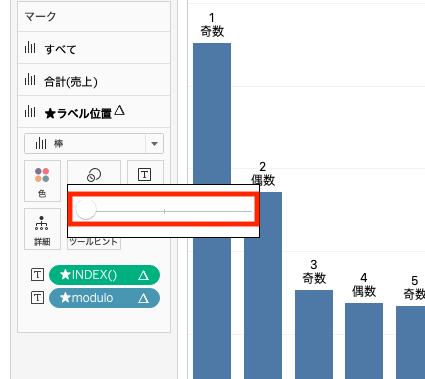This screenshot has width=425, height=379.
Task: Click the size slider midpoint tick
Action: click(164, 211)
